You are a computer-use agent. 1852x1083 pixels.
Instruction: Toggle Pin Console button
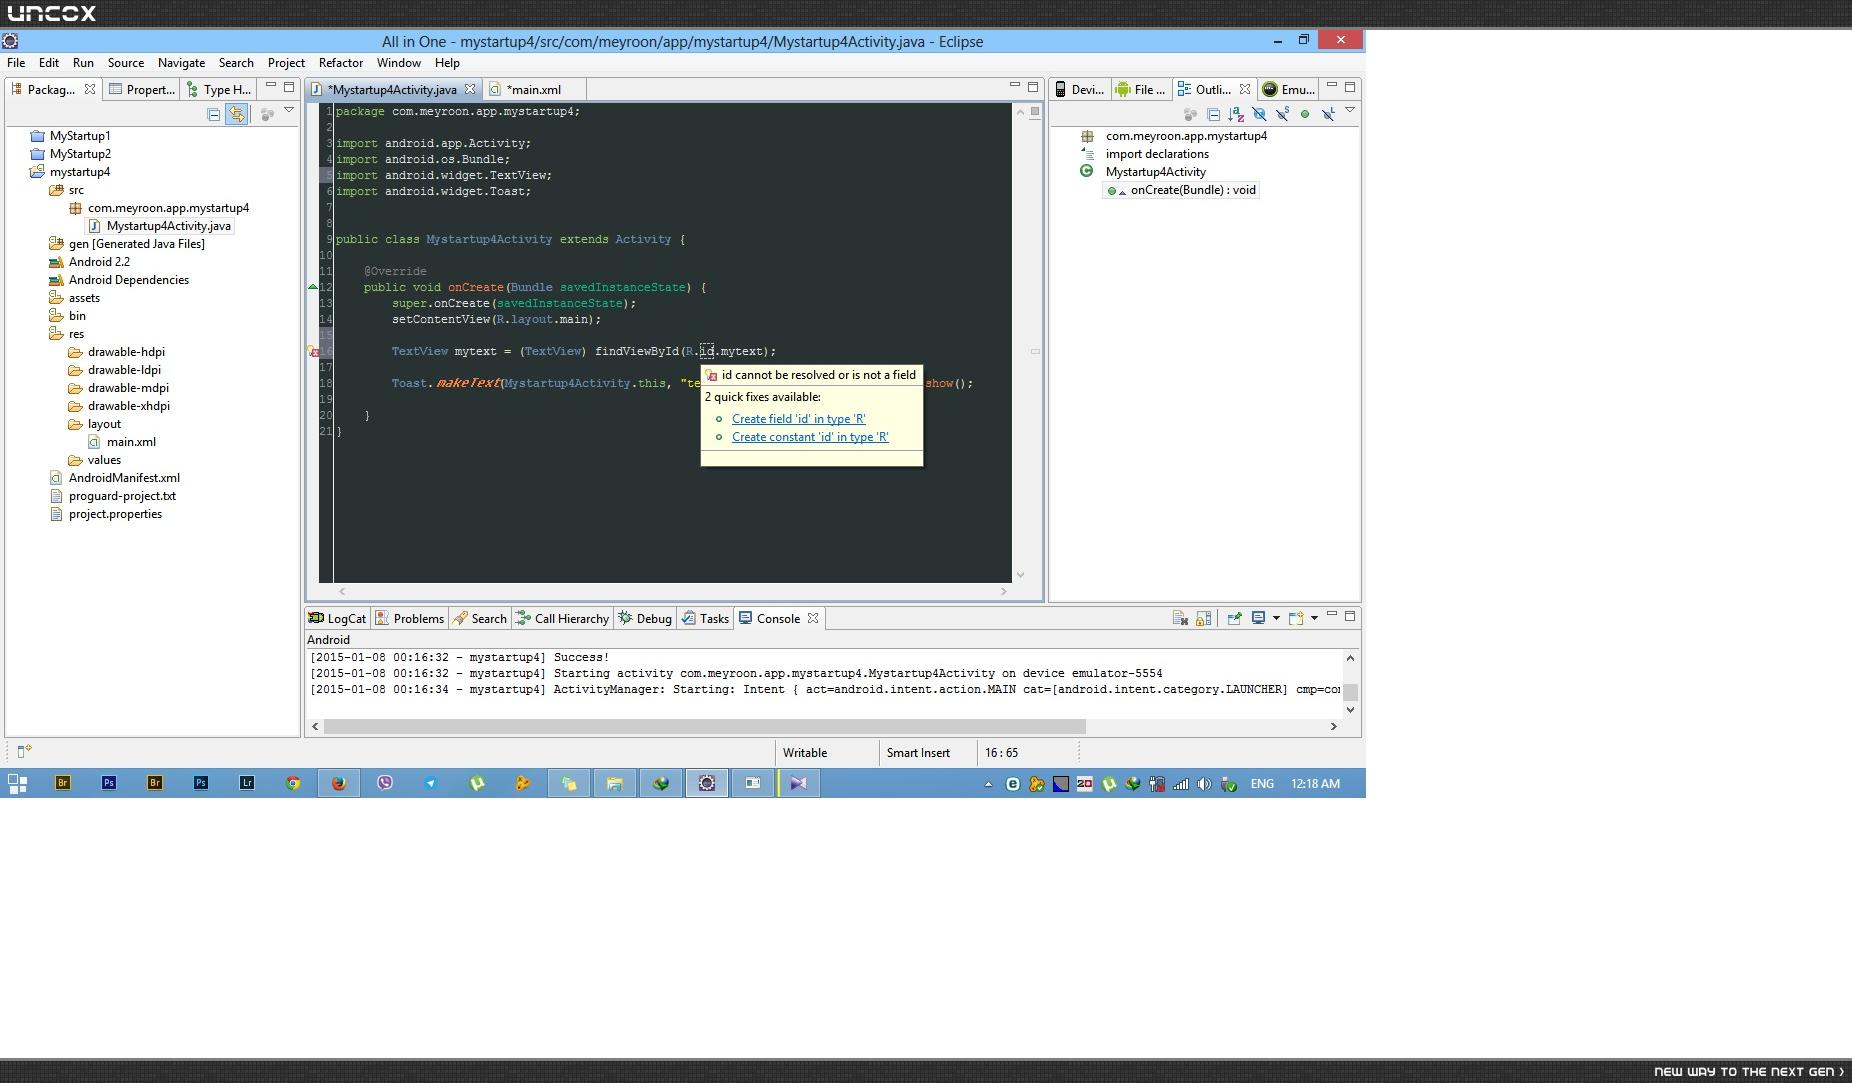pyautogui.click(x=1234, y=619)
